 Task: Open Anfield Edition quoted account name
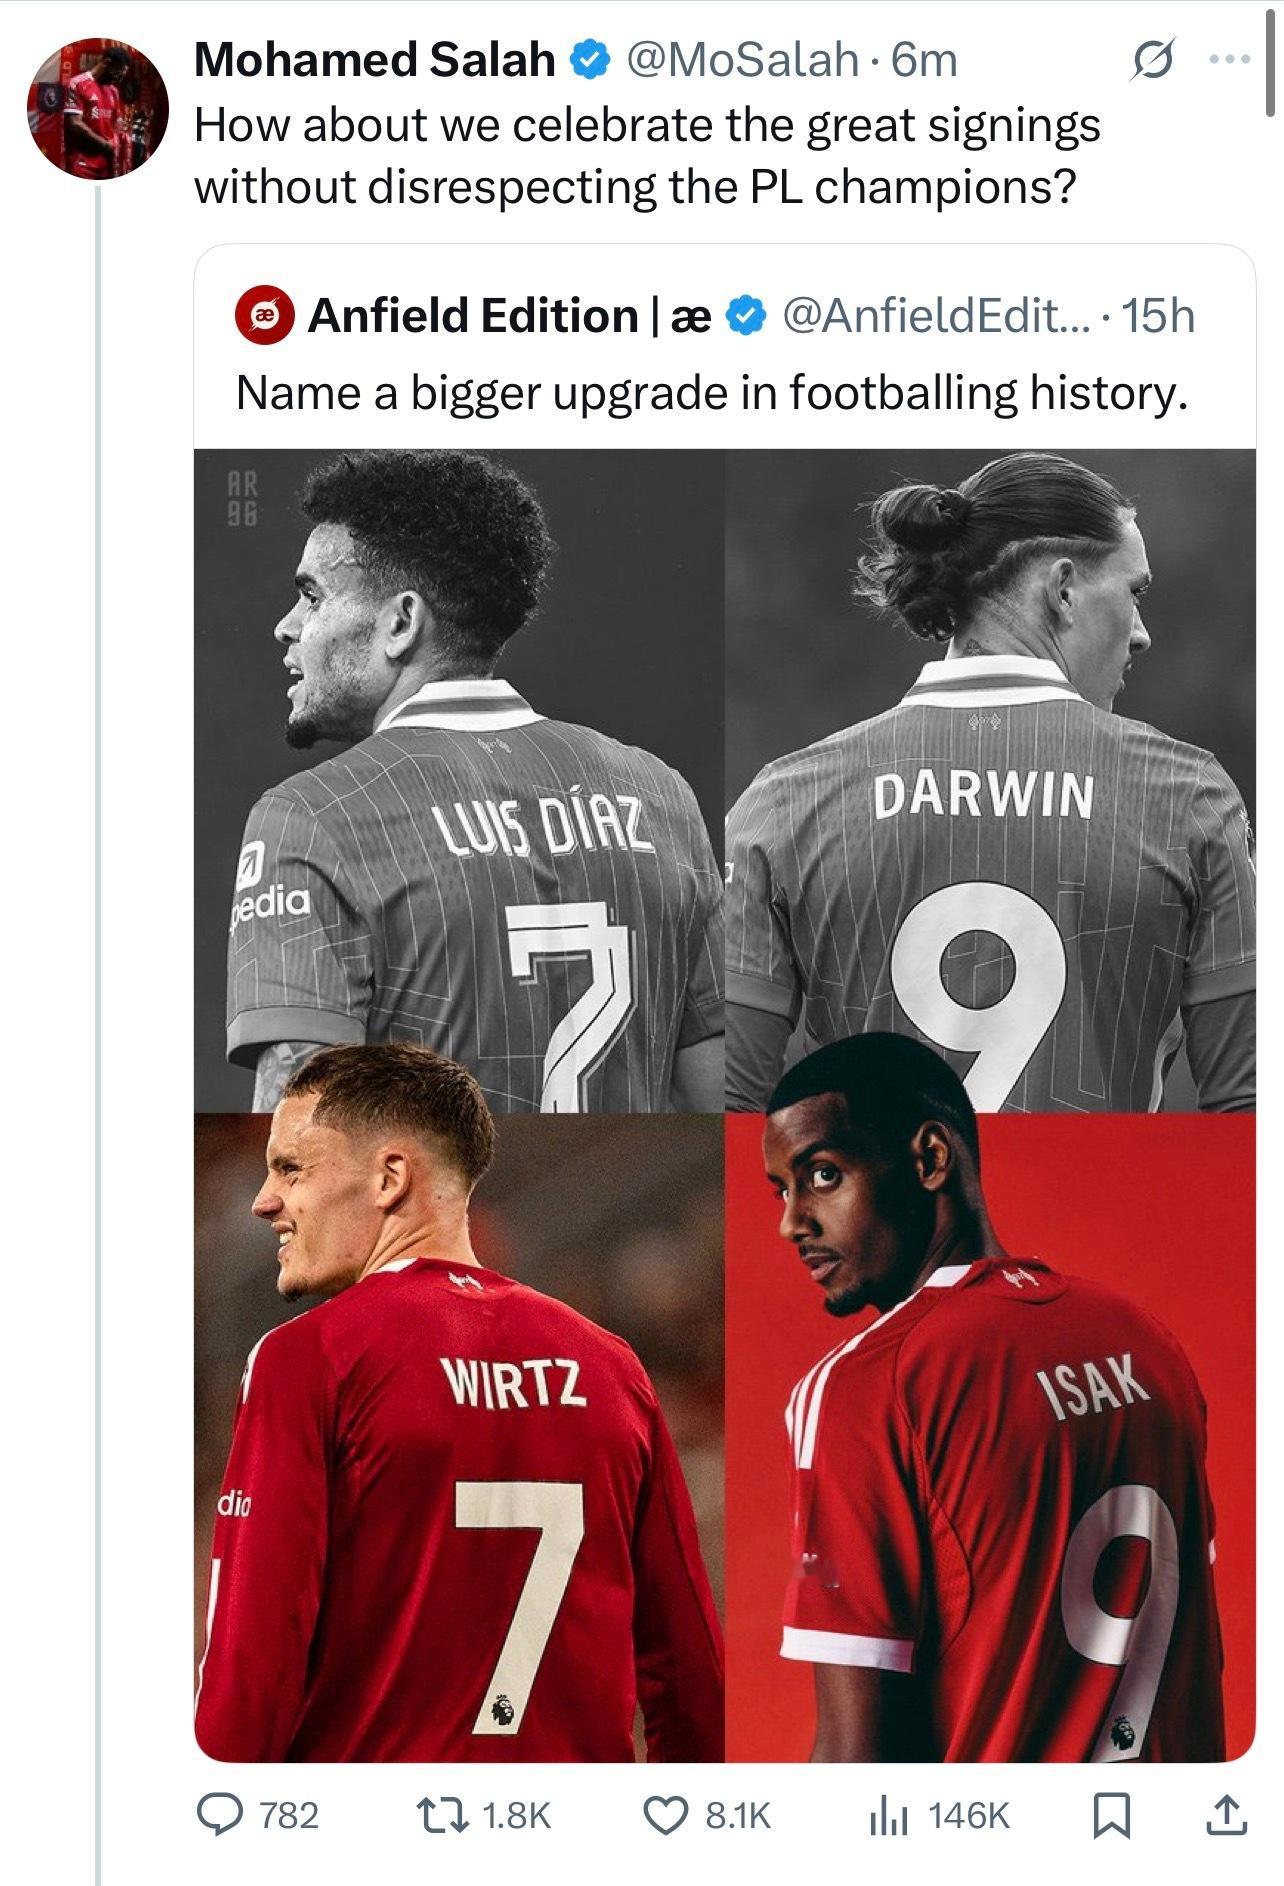point(510,316)
